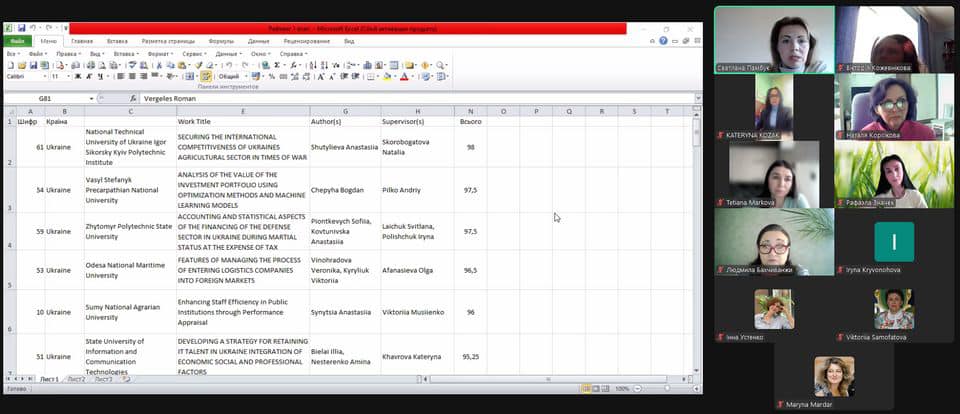Screen dimensions: 960x414
Task: Select column header G
Action: coord(345,111)
